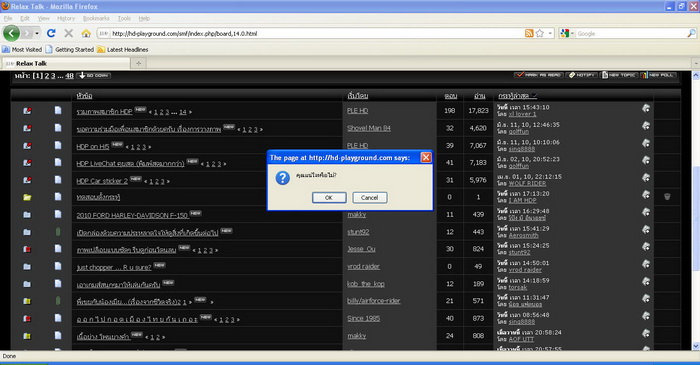This screenshot has height=365, width=700.
Task: Open the just chopper ... R u sure? topic
Action: [x=114, y=267]
